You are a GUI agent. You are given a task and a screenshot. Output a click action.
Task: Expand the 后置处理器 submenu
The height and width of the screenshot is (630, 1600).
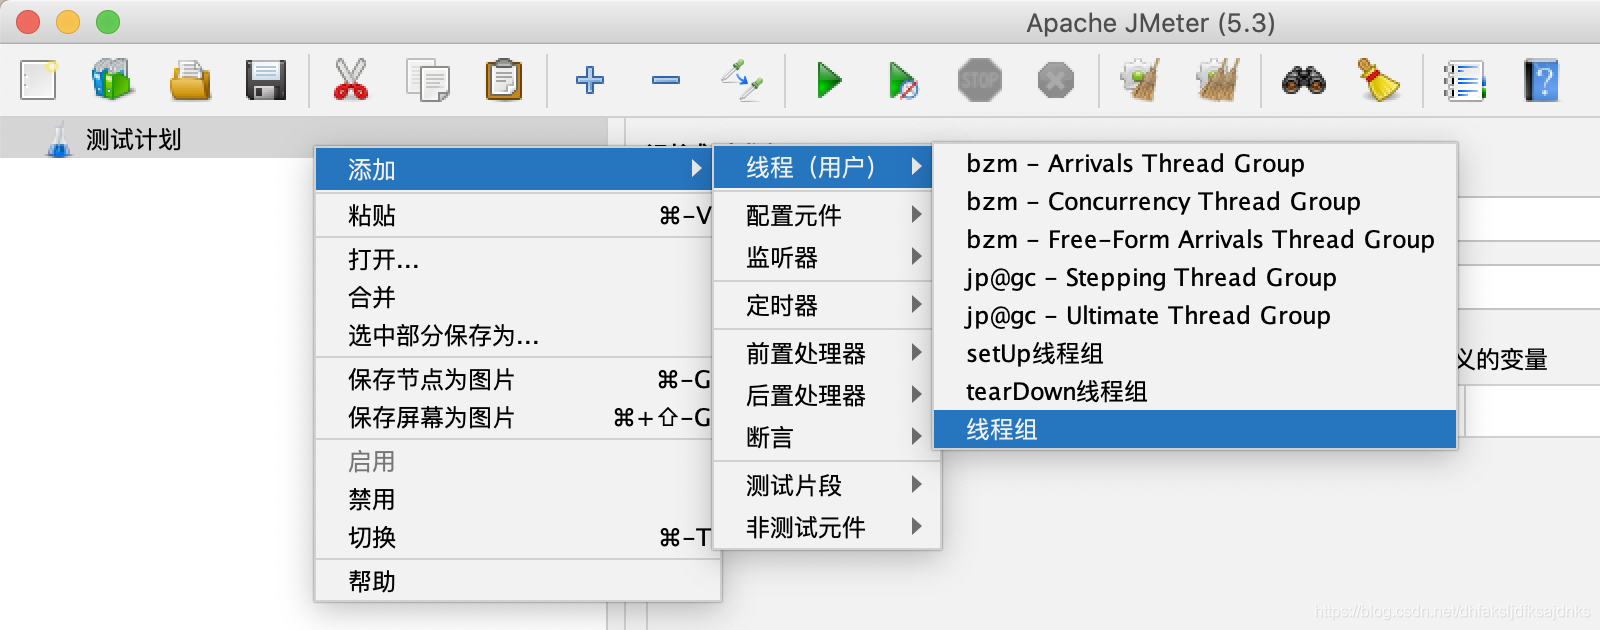tap(823, 395)
